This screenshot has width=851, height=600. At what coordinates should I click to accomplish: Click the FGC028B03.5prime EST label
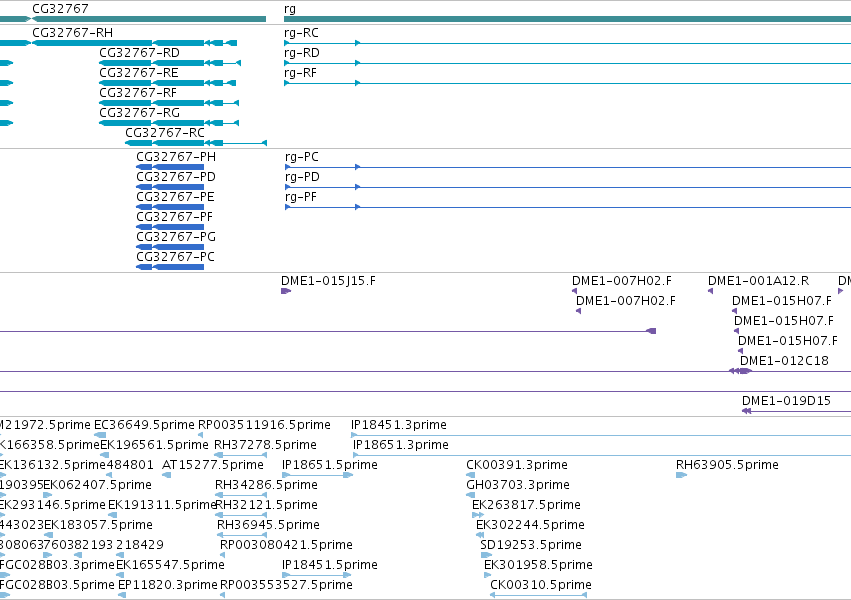coord(58,585)
